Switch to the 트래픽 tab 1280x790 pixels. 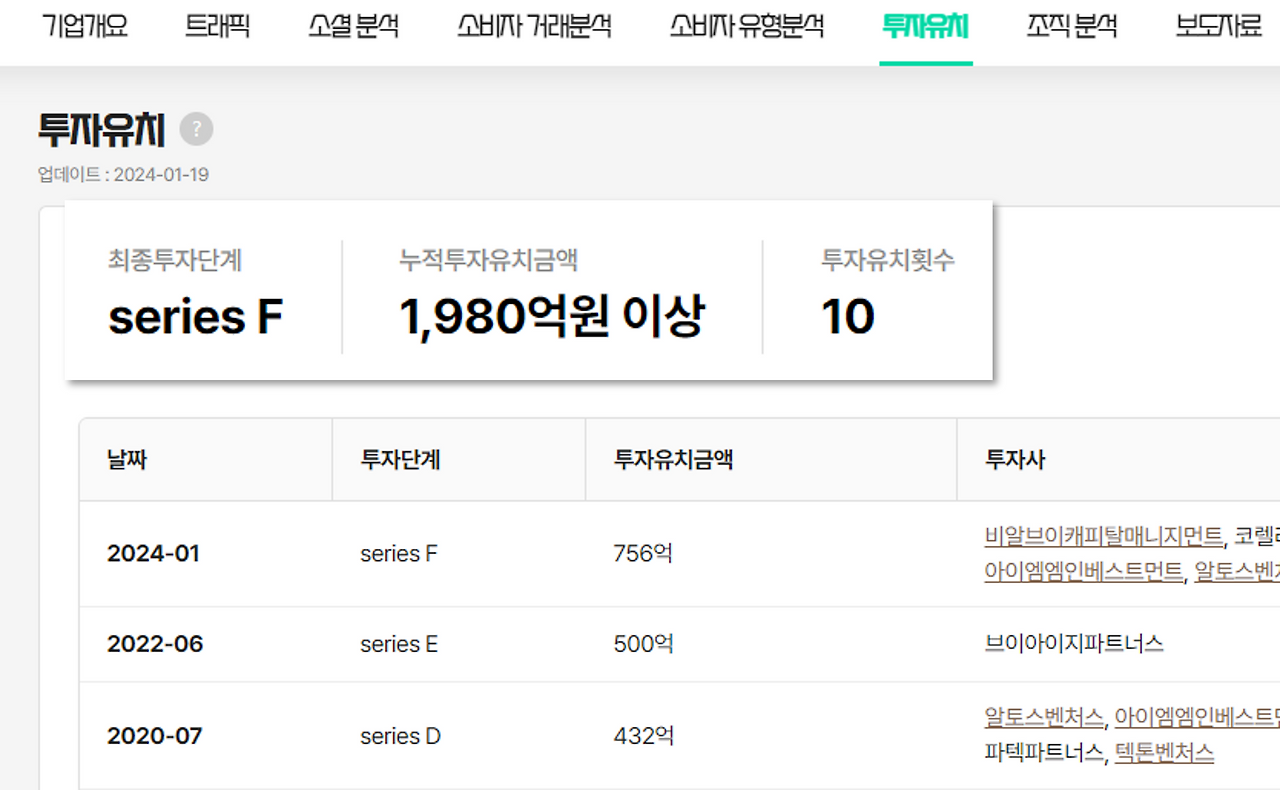(x=216, y=27)
